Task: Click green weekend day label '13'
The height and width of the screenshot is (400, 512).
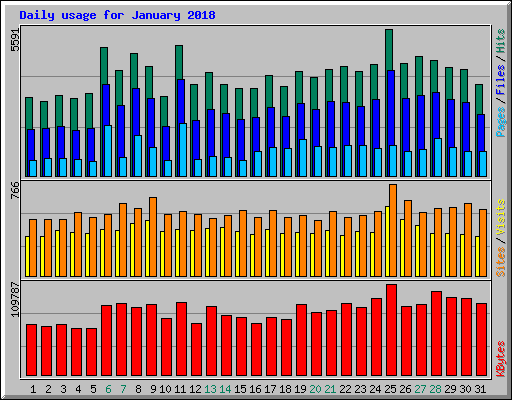Action: click(210, 389)
